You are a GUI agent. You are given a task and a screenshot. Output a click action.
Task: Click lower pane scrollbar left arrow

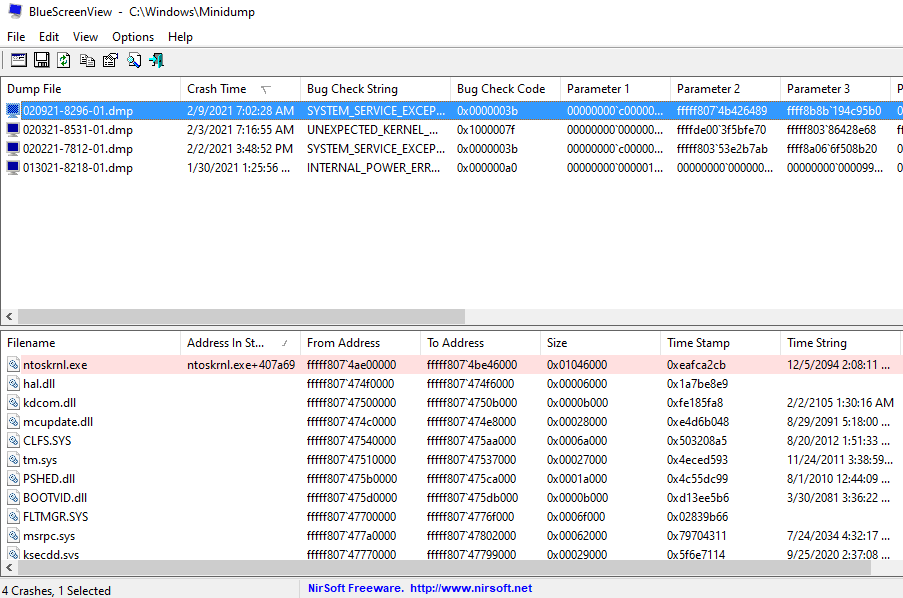point(9,567)
